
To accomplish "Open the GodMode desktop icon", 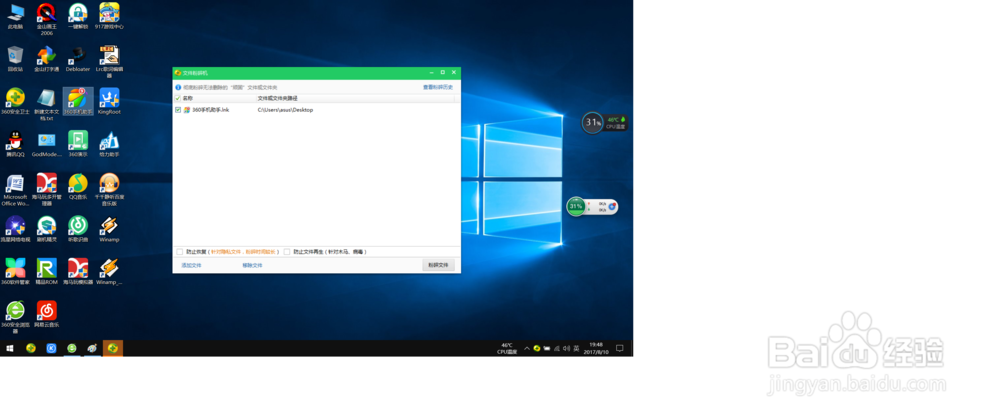I will pos(47,144).
